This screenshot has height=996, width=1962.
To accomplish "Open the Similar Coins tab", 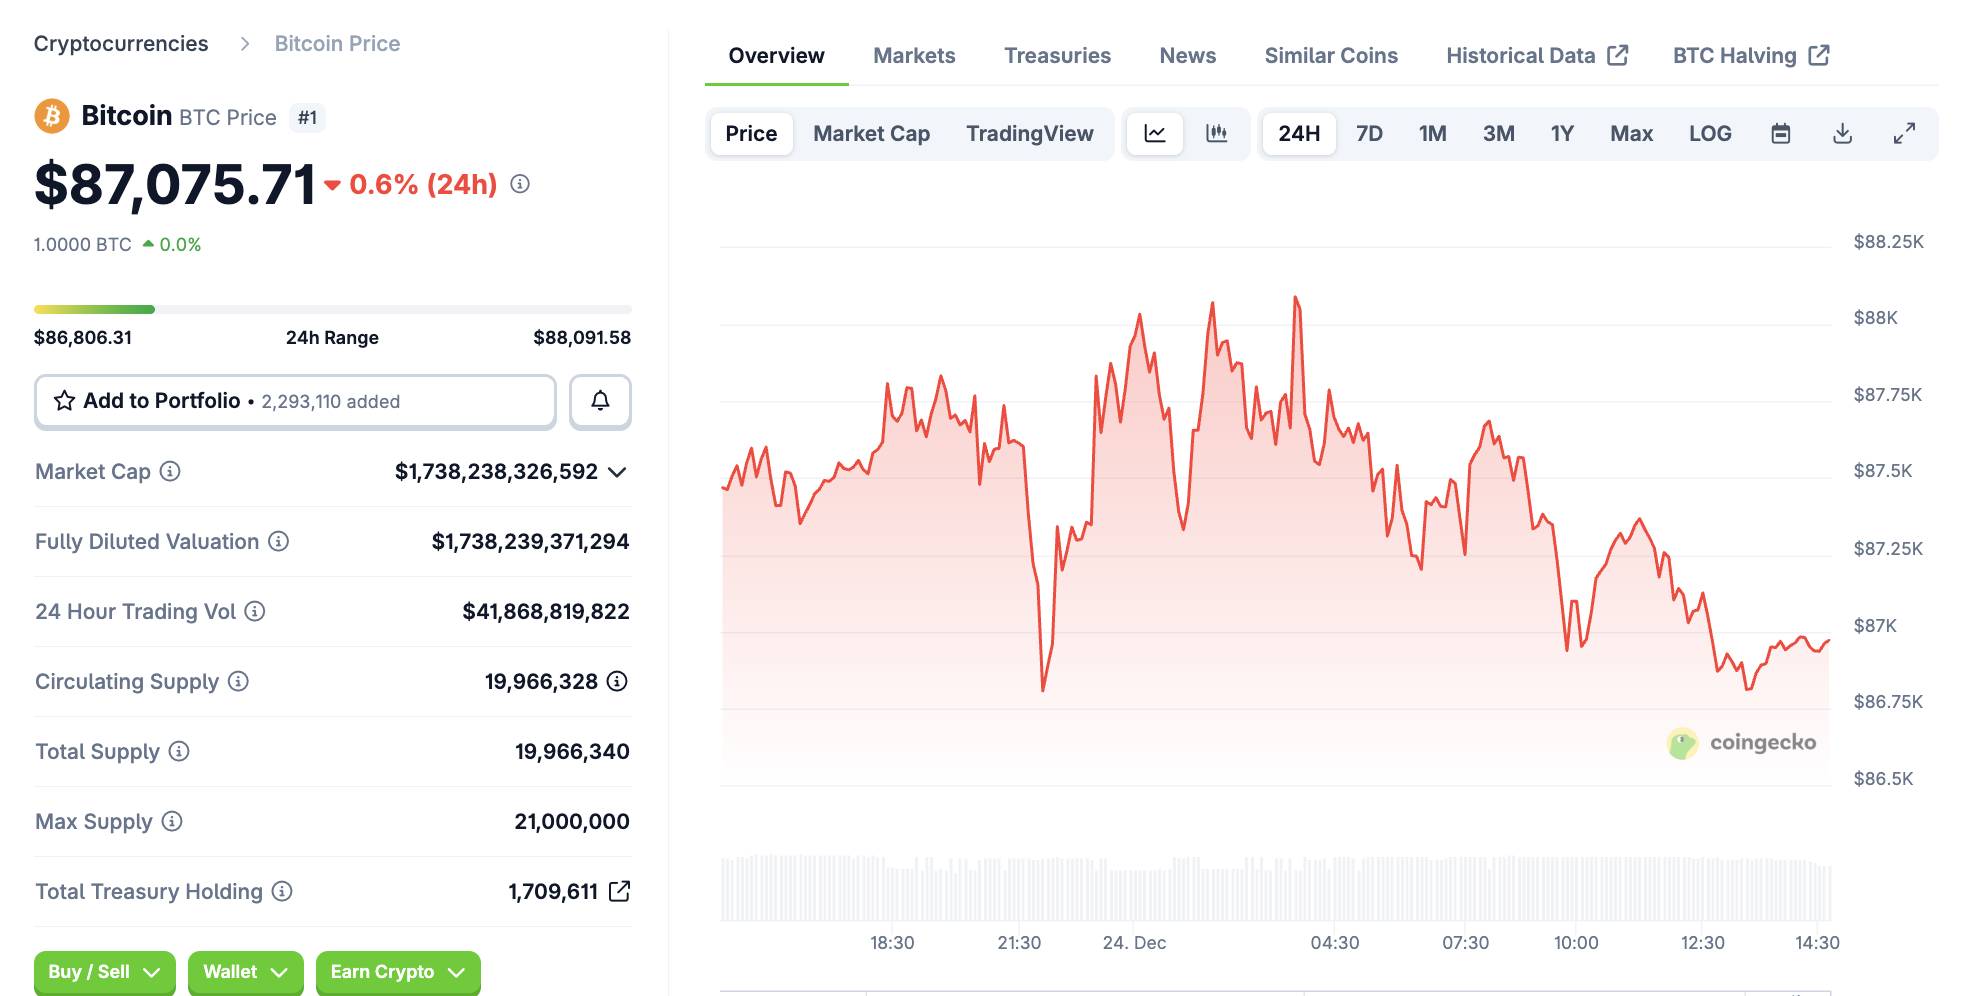I will click(1330, 56).
